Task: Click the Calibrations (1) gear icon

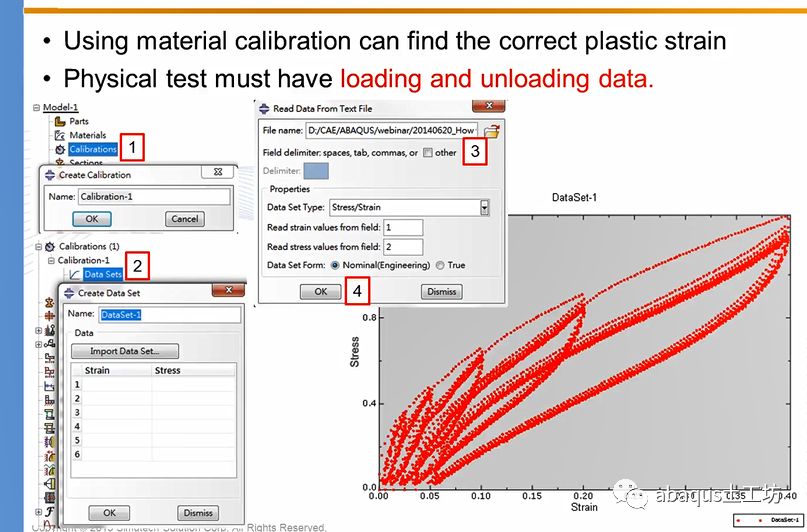Action: click(50, 246)
